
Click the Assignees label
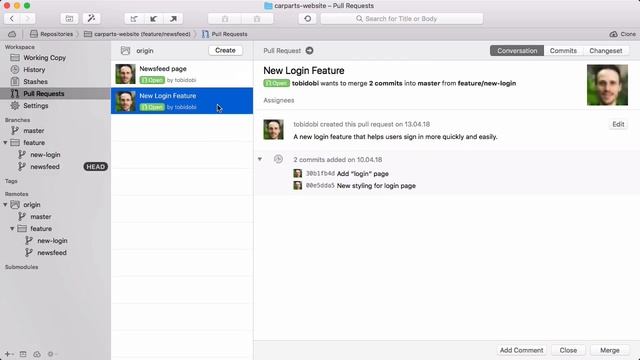279,100
